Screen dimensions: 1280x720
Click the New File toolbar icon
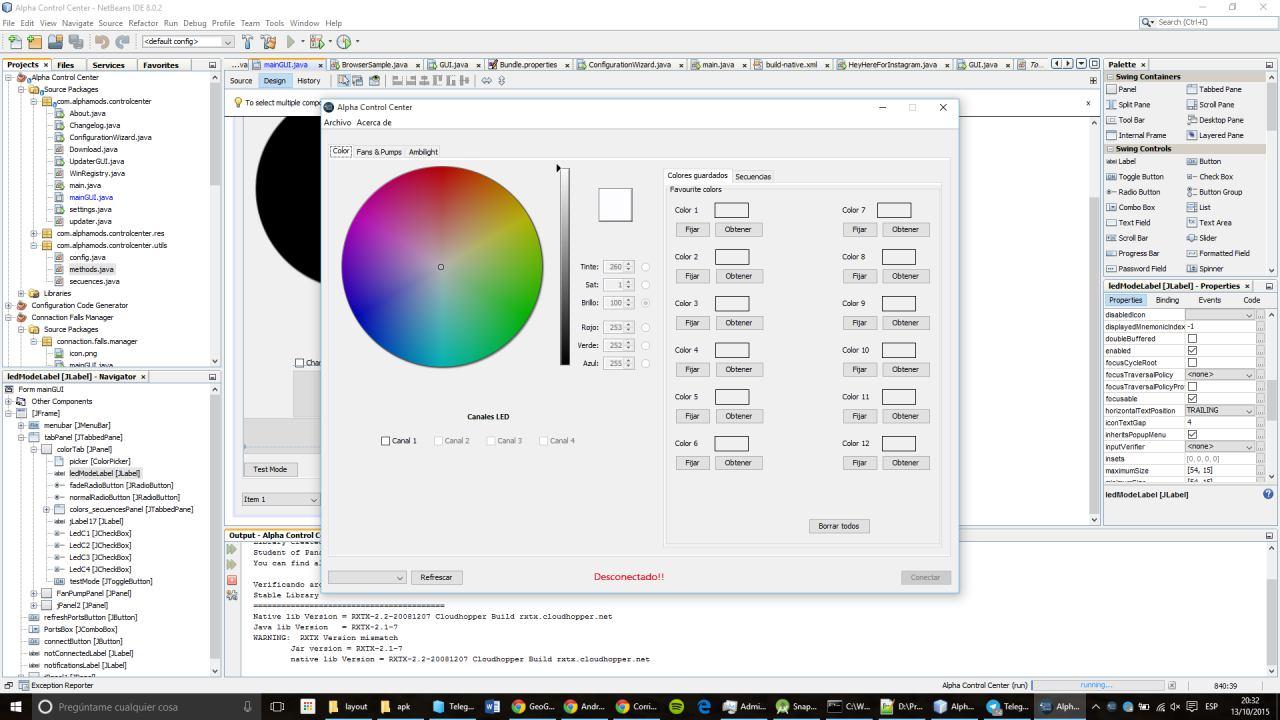(x=15, y=42)
